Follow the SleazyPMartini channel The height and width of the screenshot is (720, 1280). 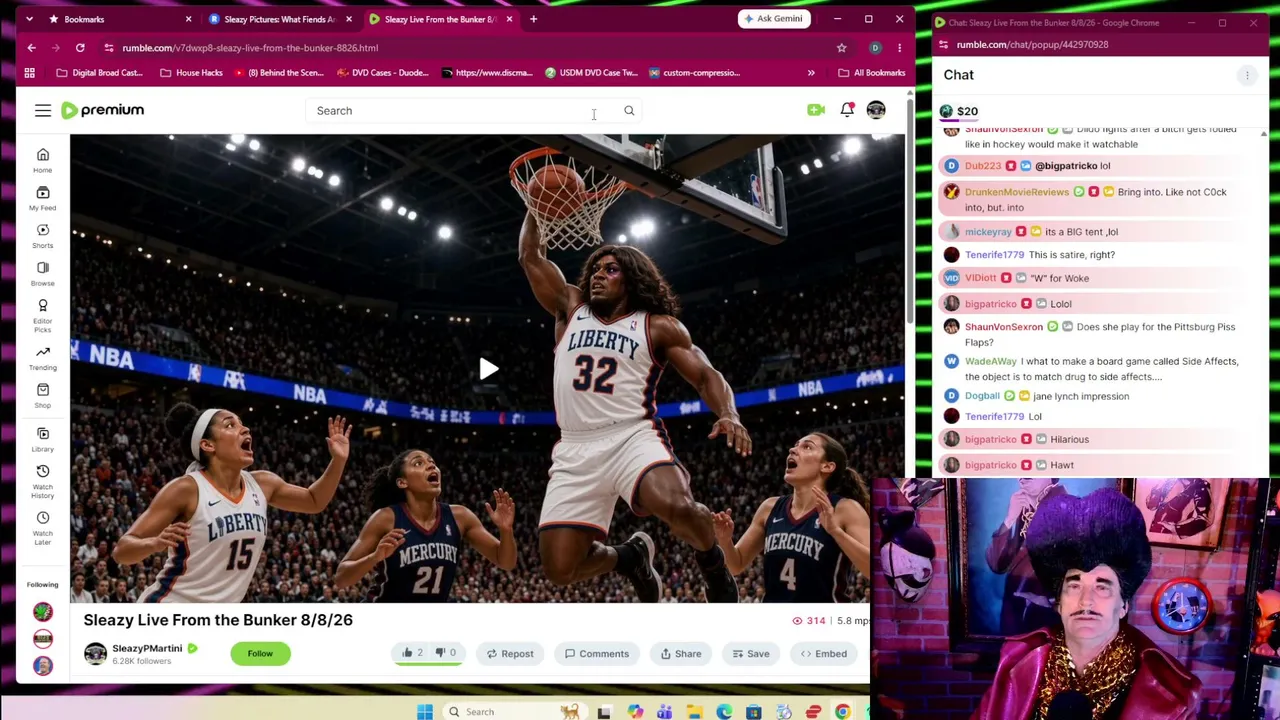[x=260, y=653]
